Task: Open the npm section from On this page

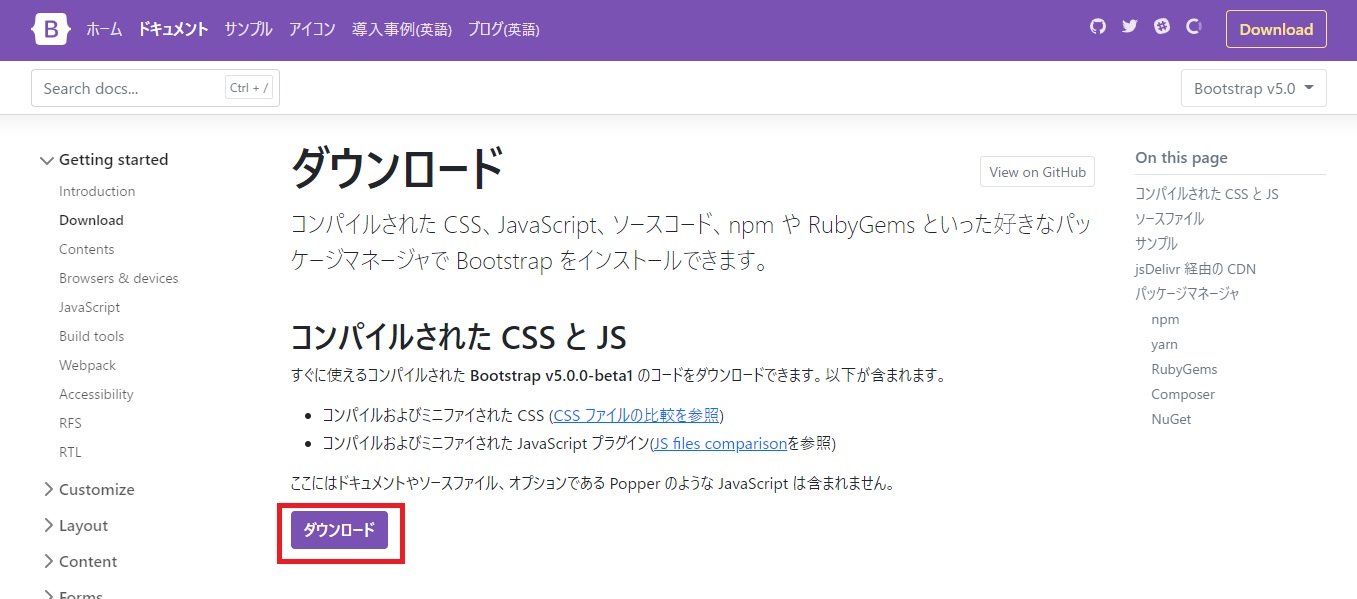Action: coord(1165,319)
